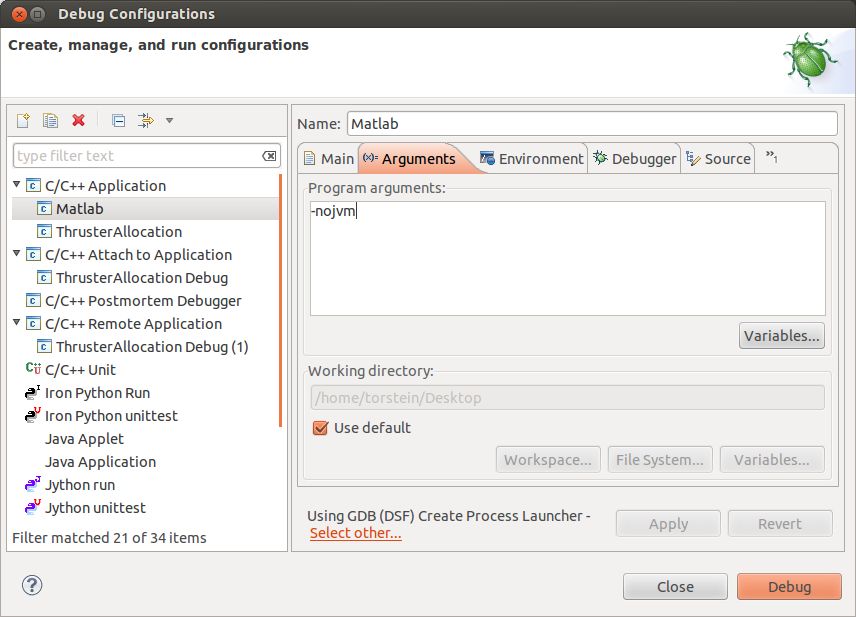Image resolution: width=856 pixels, height=617 pixels.
Task: Click the Program arguments text area
Action: click(568, 258)
